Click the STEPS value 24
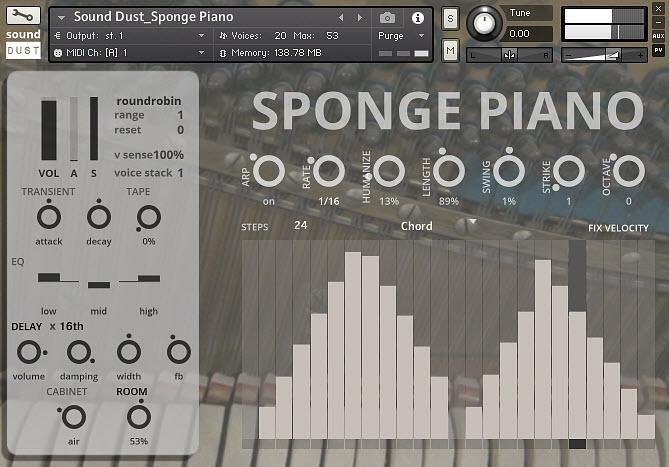The image size is (669, 467). pos(300,225)
